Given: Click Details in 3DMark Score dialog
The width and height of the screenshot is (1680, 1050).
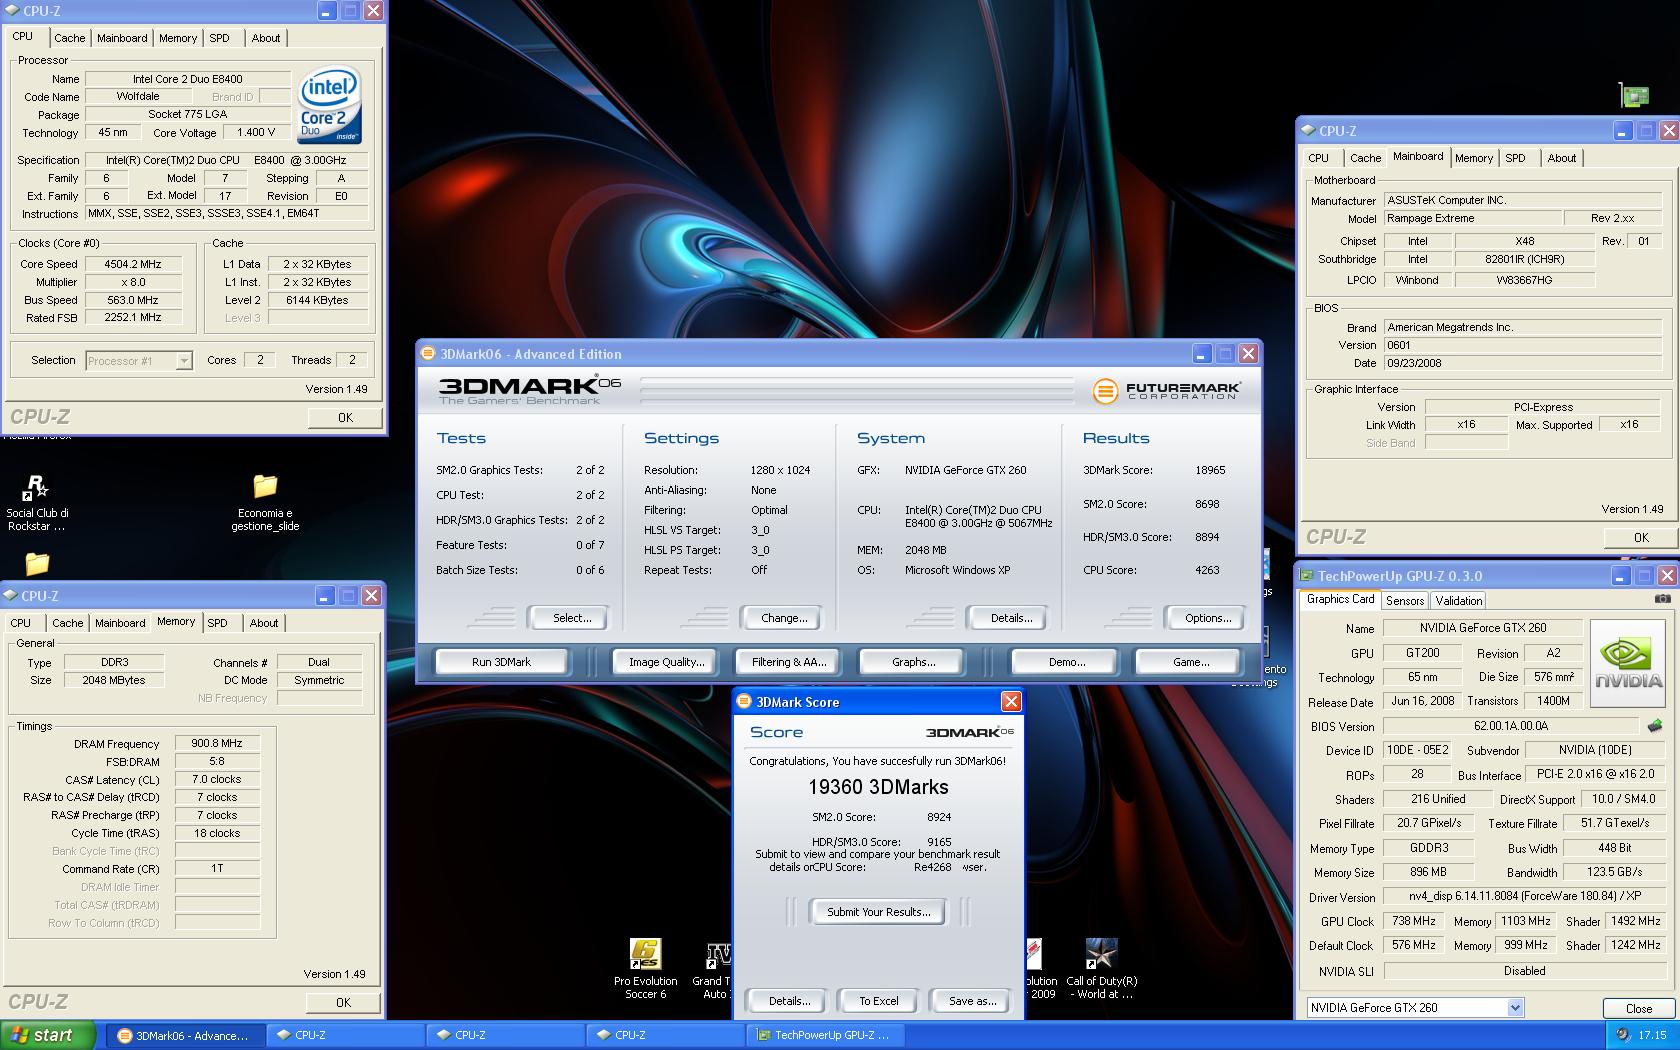Looking at the screenshot, I should coord(789,1000).
